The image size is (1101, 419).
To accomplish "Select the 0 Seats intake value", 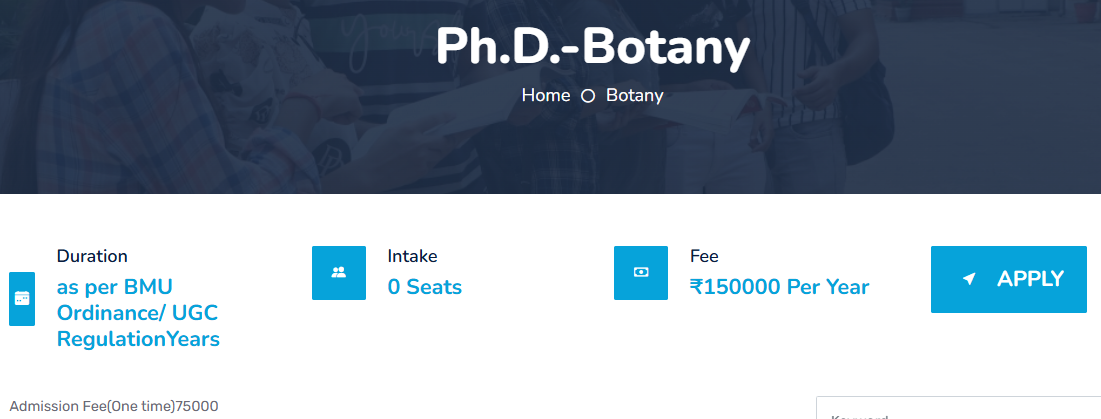I will [424, 287].
